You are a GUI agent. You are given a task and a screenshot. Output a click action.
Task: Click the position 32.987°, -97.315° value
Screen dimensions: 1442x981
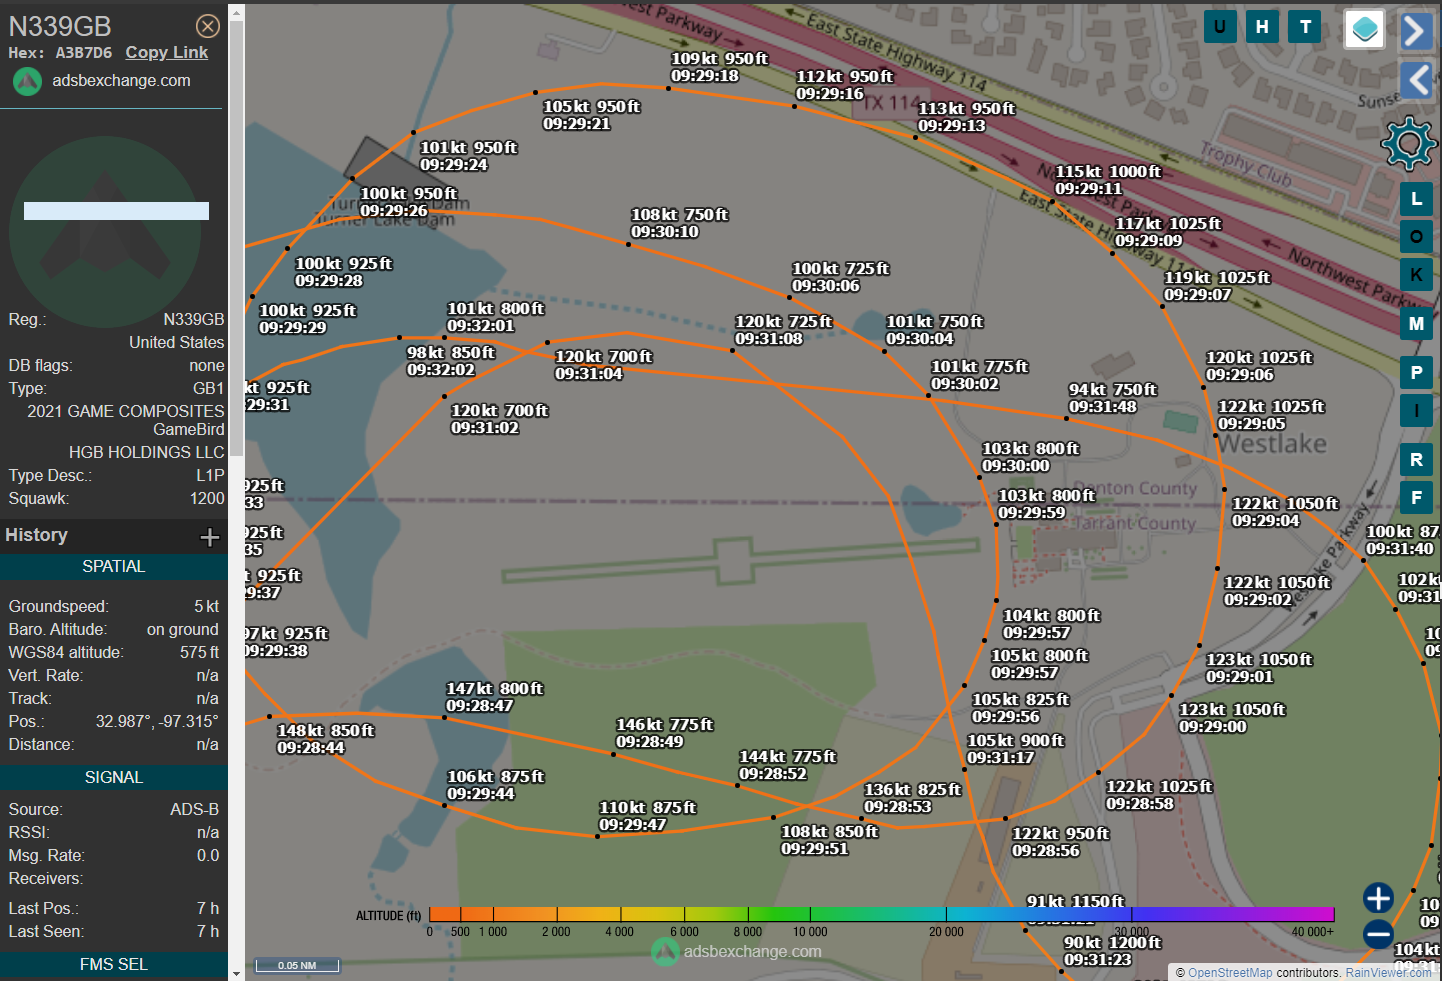tap(157, 721)
